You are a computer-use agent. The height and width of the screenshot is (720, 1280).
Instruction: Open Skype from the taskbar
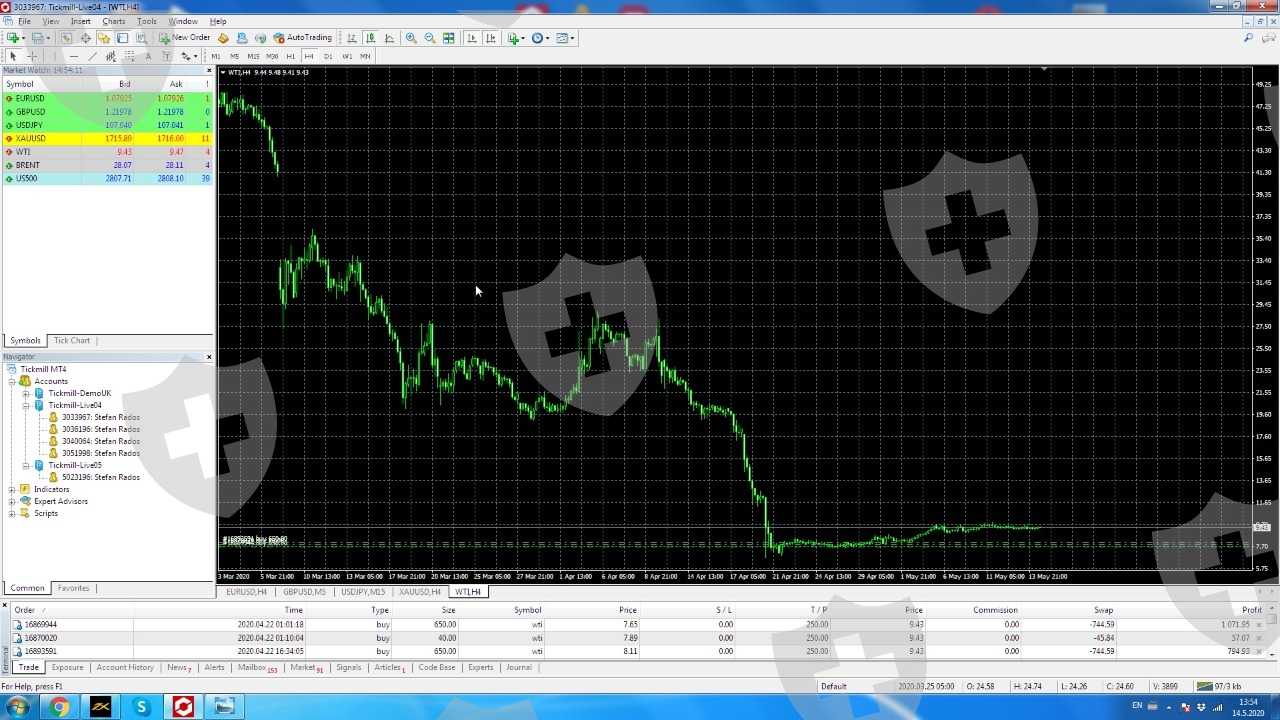click(141, 707)
